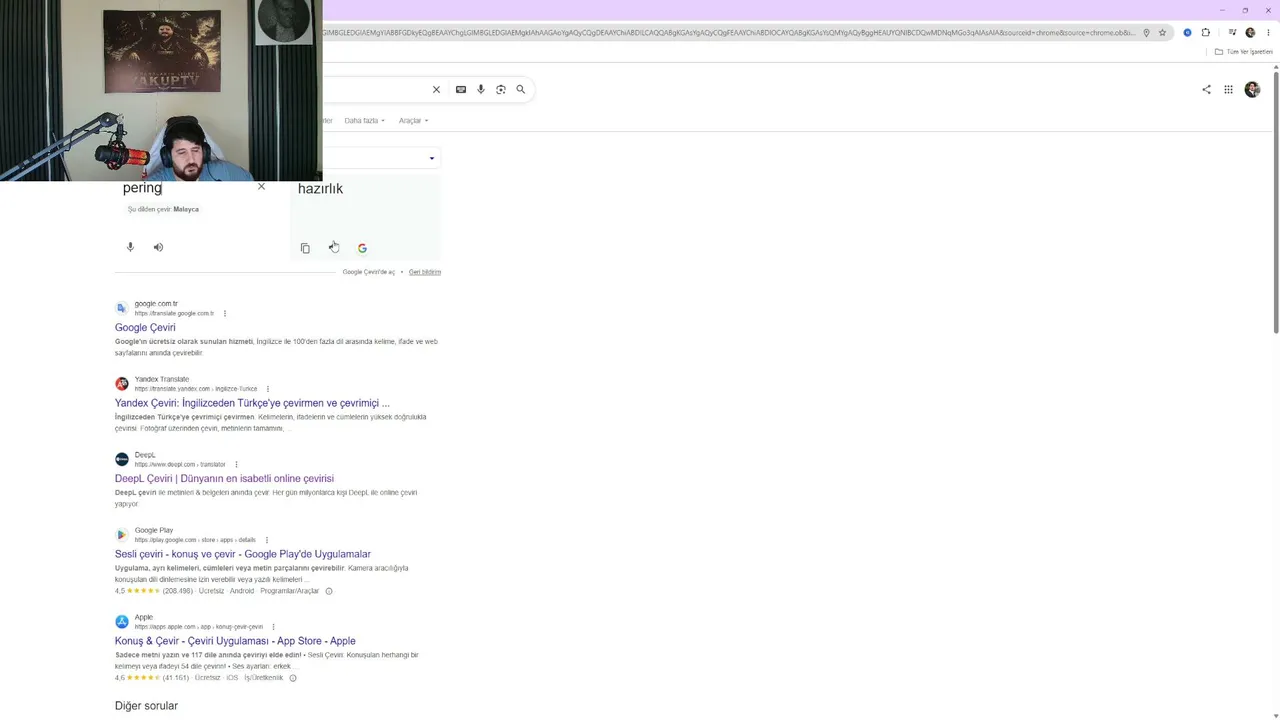The width and height of the screenshot is (1280, 720).
Task: Open the on-screen keyboard input tool
Action: [461, 89]
